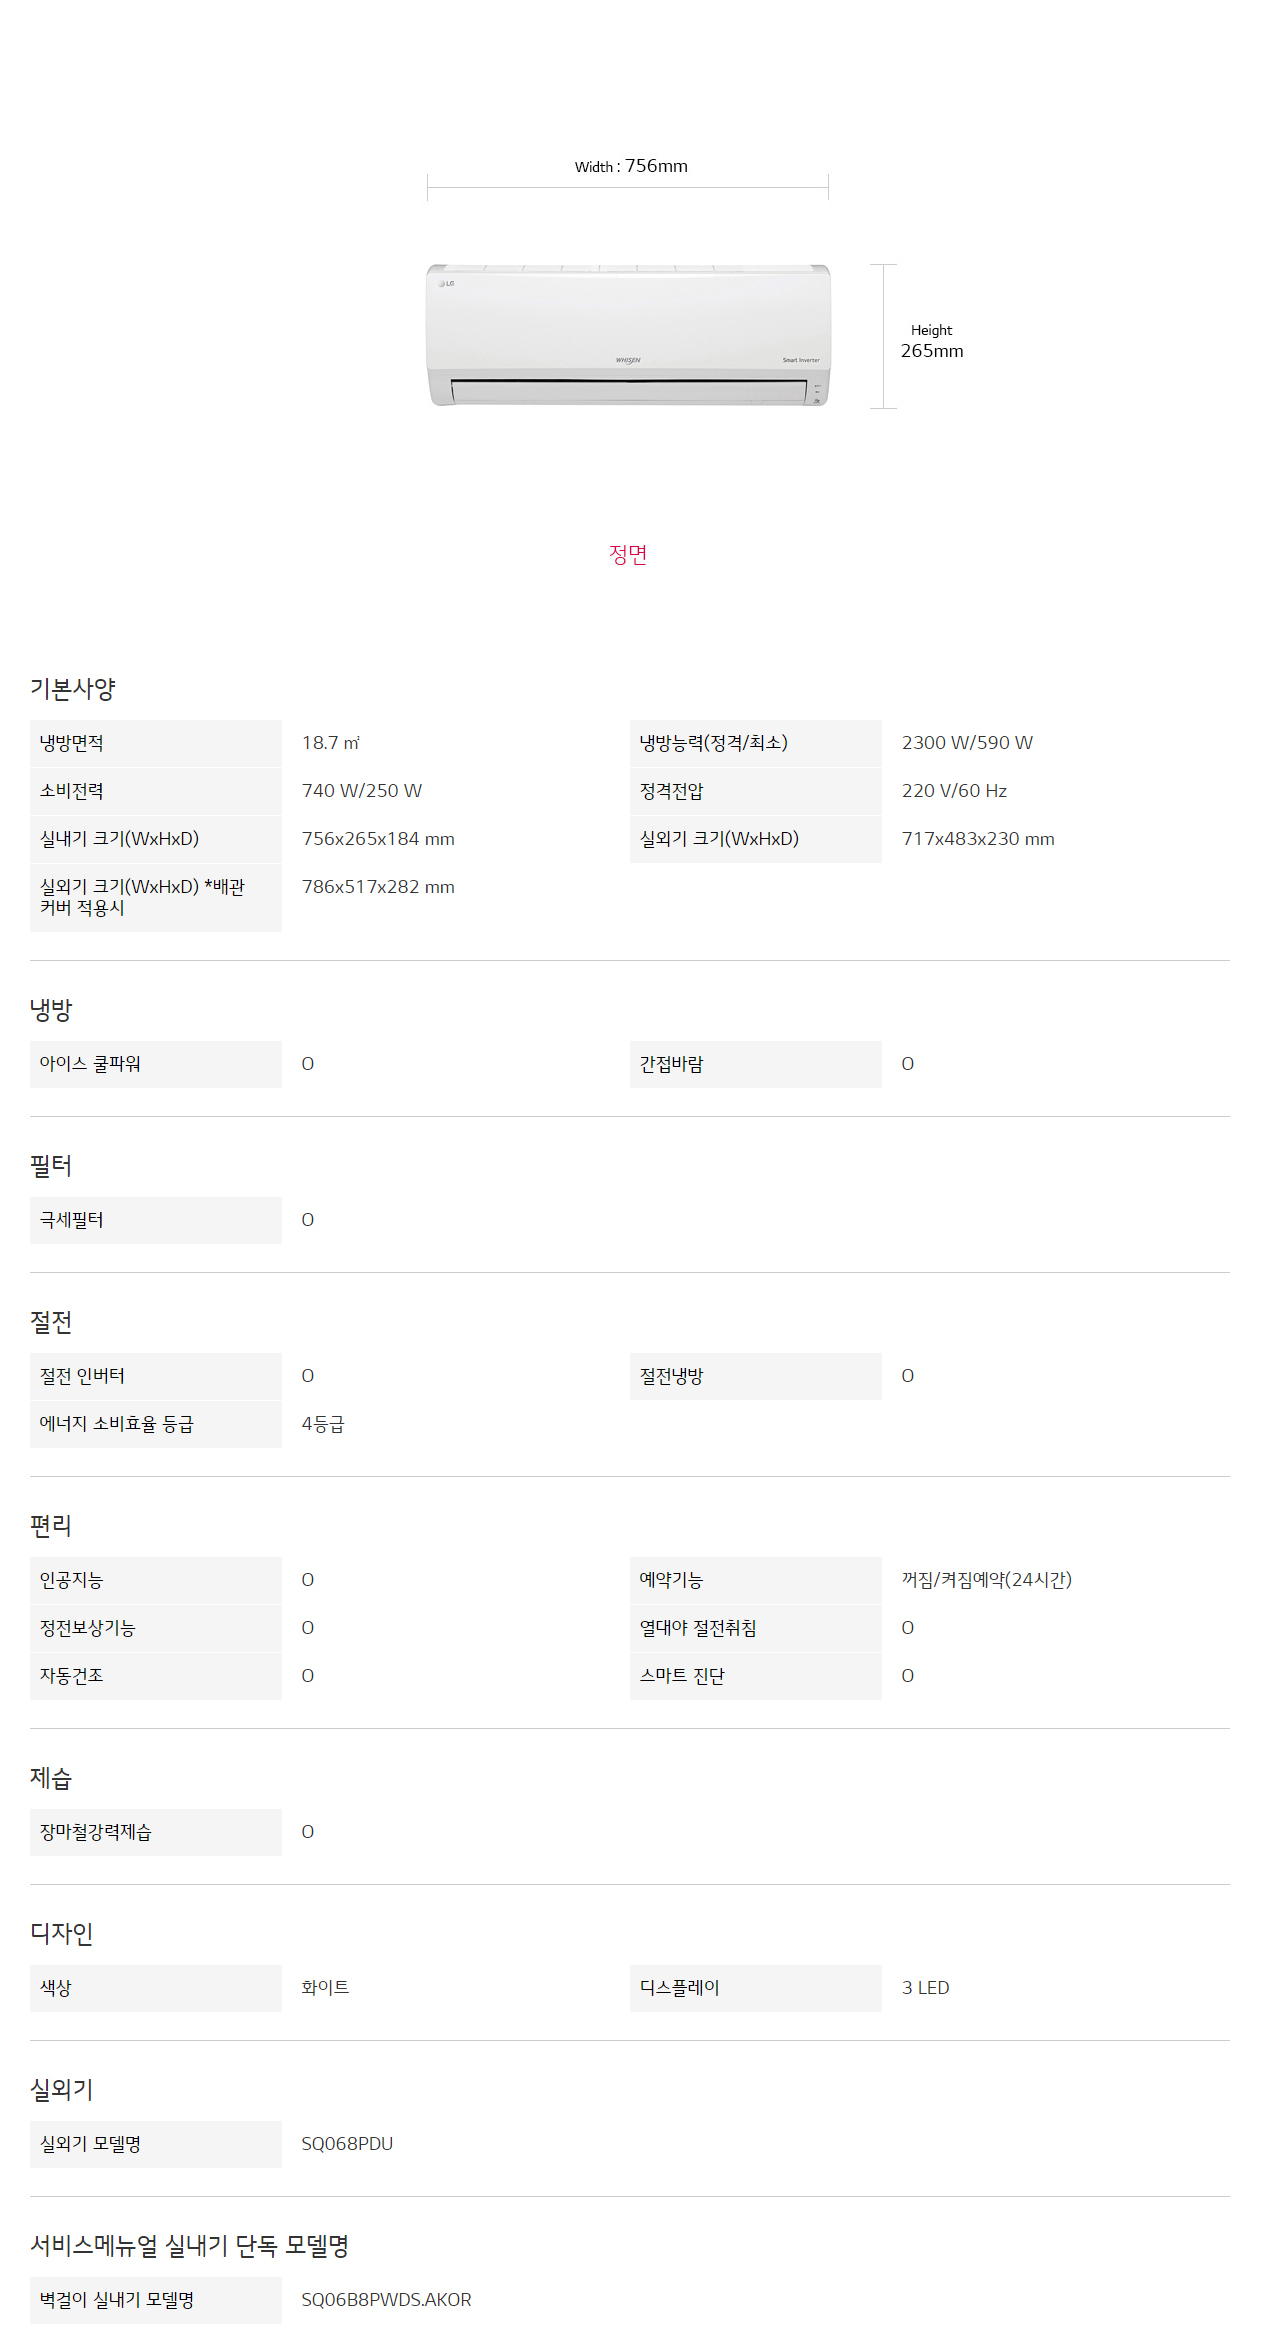The width and height of the screenshot is (1261, 2348).
Task: Click the air conditioner product image
Action: point(628,335)
